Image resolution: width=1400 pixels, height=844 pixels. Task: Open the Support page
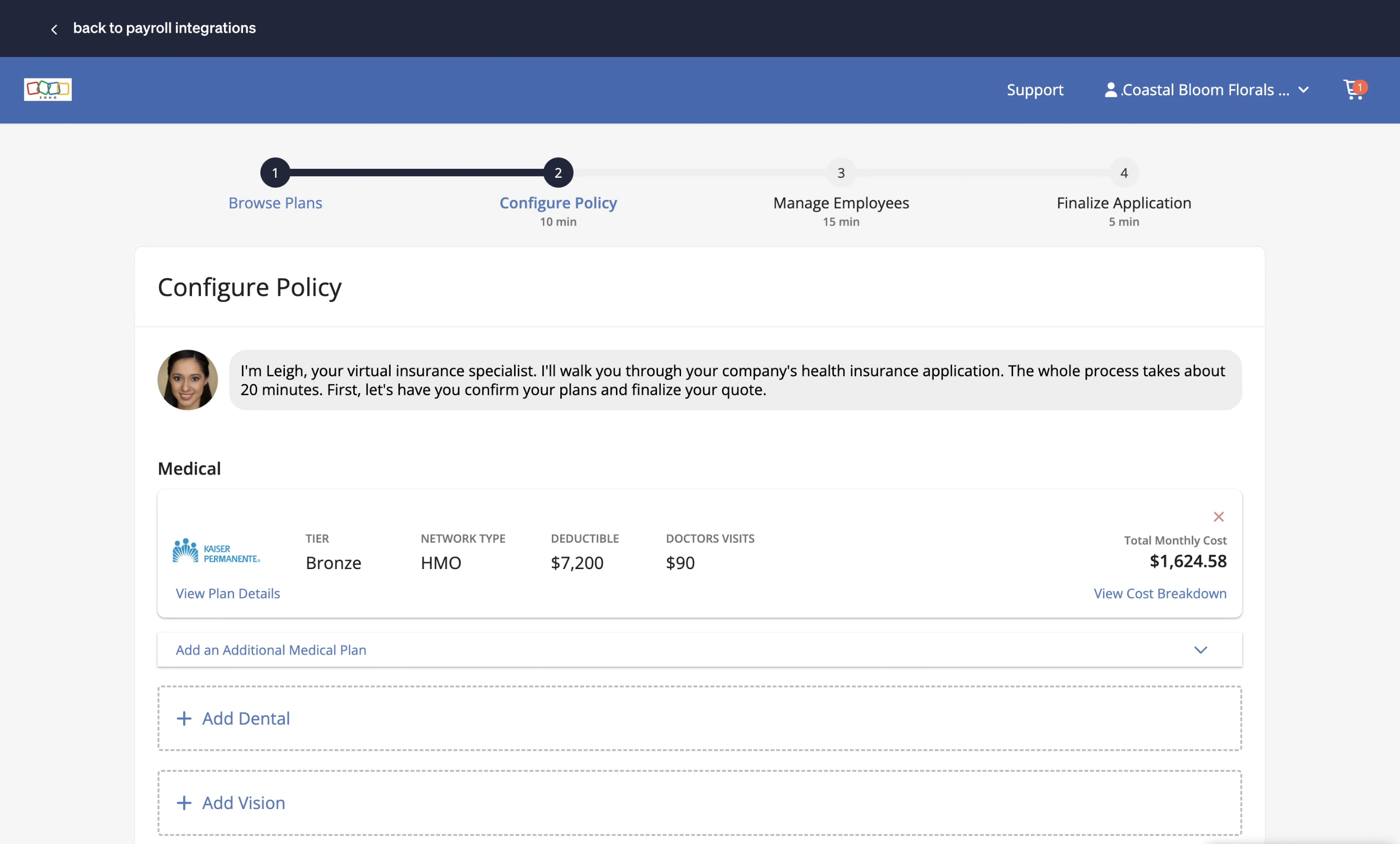[1035, 90]
